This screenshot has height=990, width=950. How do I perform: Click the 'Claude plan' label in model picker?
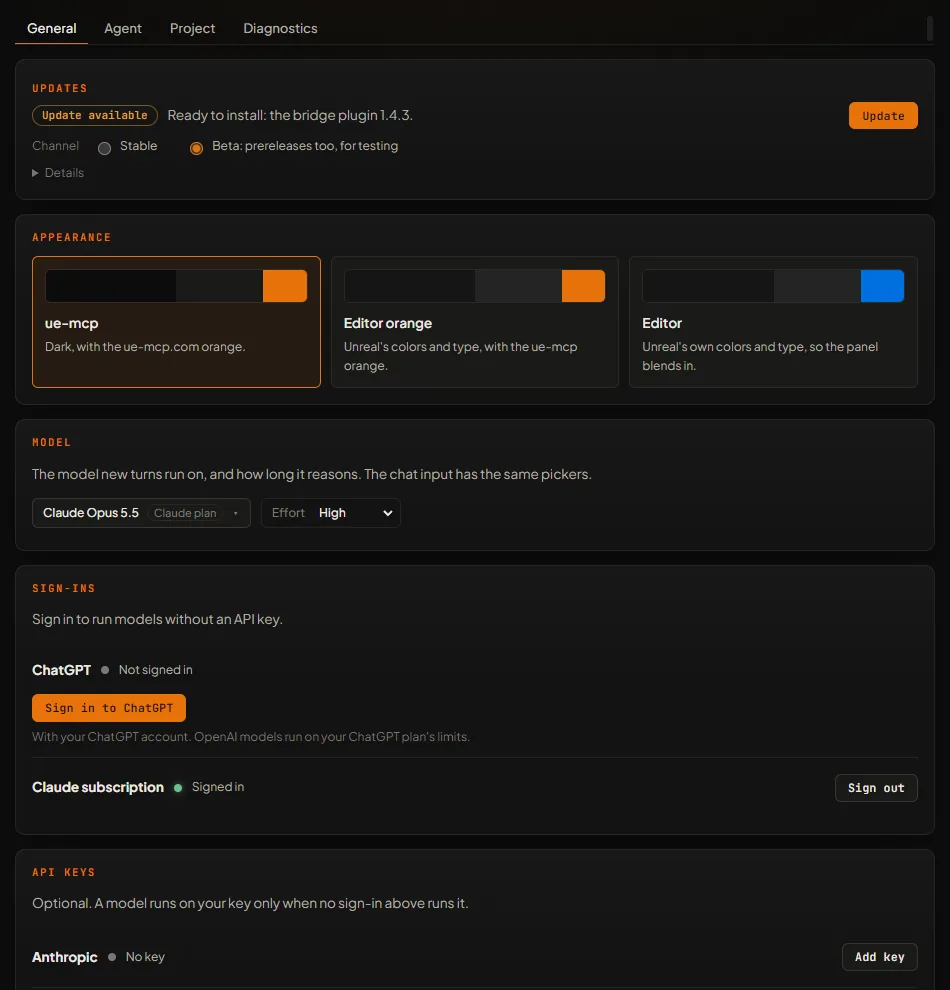tap(185, 513)
